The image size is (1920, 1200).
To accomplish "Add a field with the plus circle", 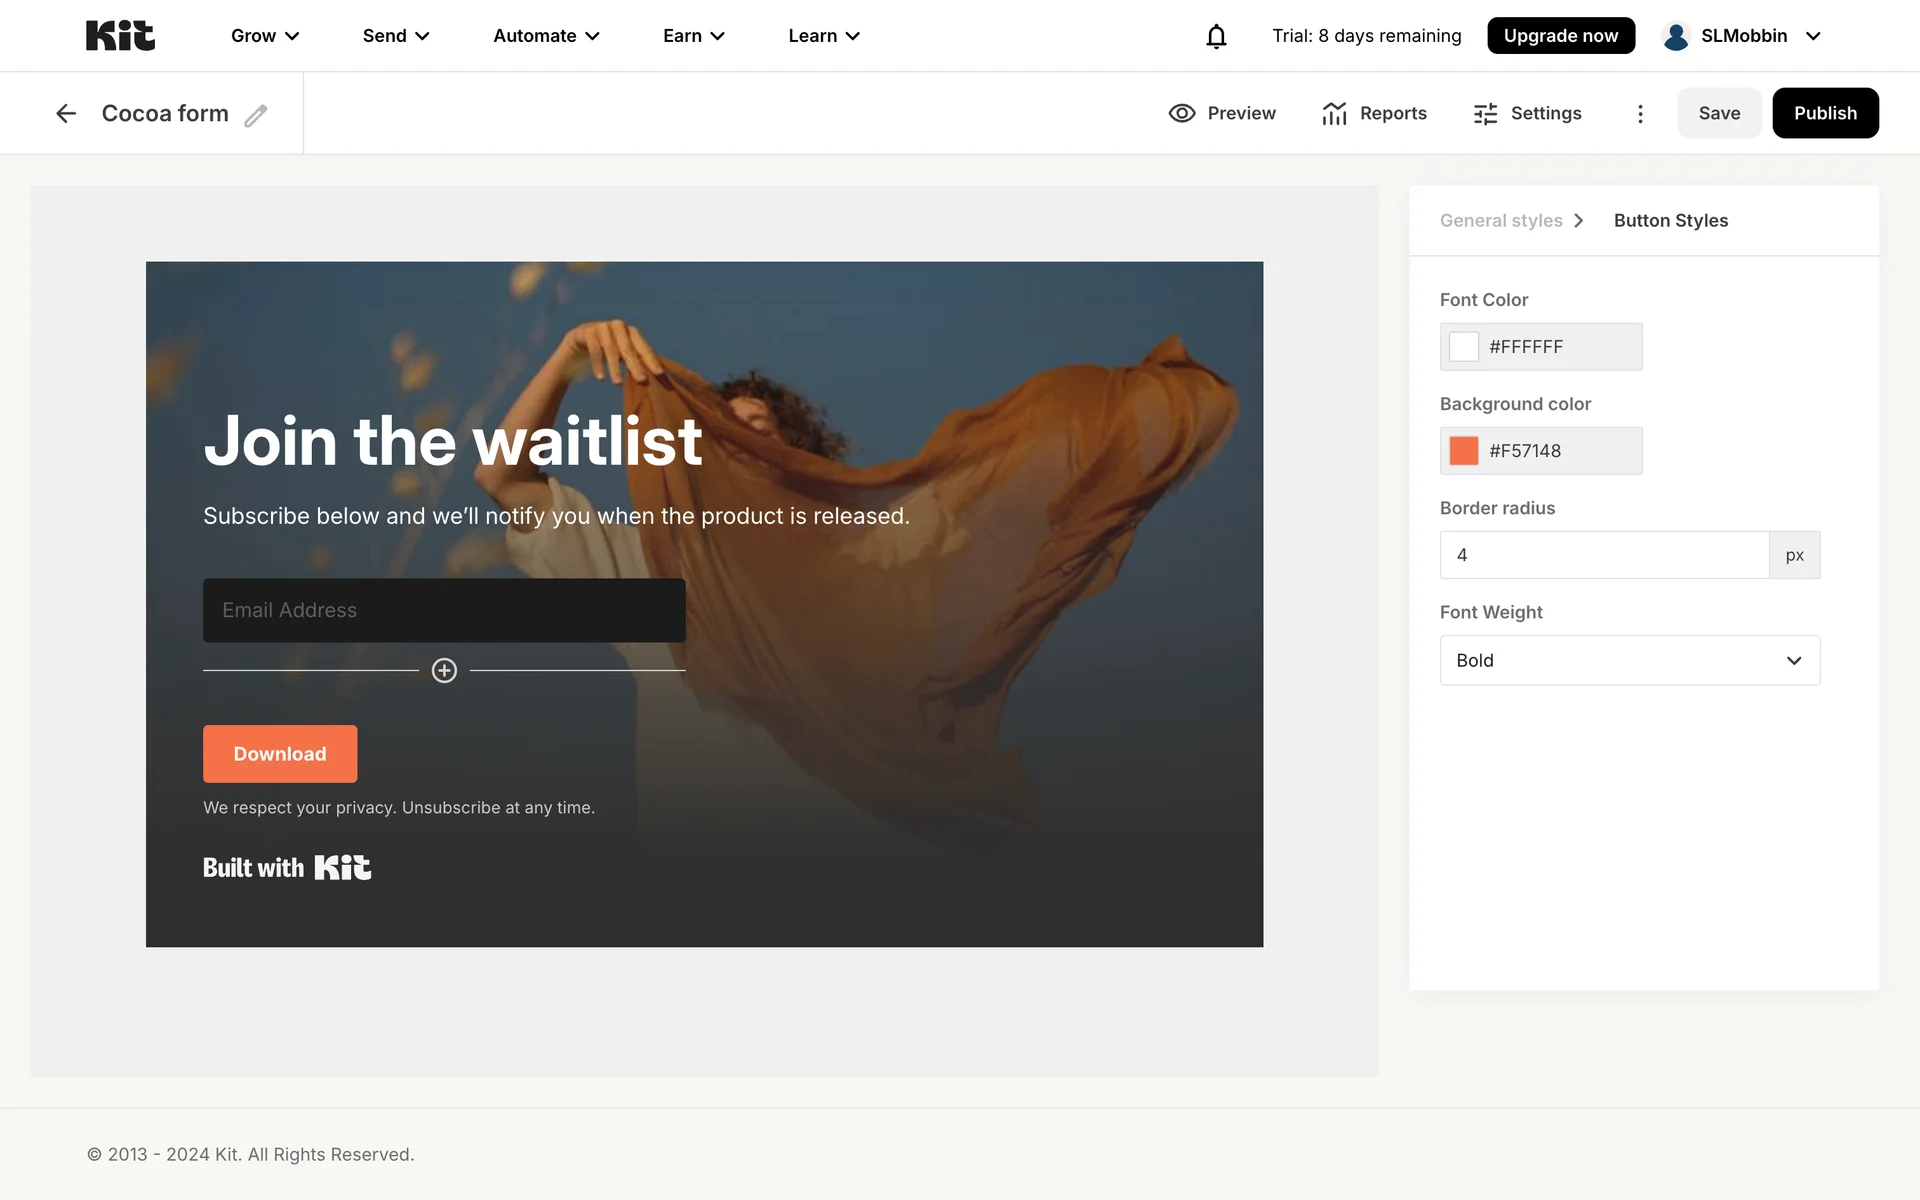I will 444,670.
